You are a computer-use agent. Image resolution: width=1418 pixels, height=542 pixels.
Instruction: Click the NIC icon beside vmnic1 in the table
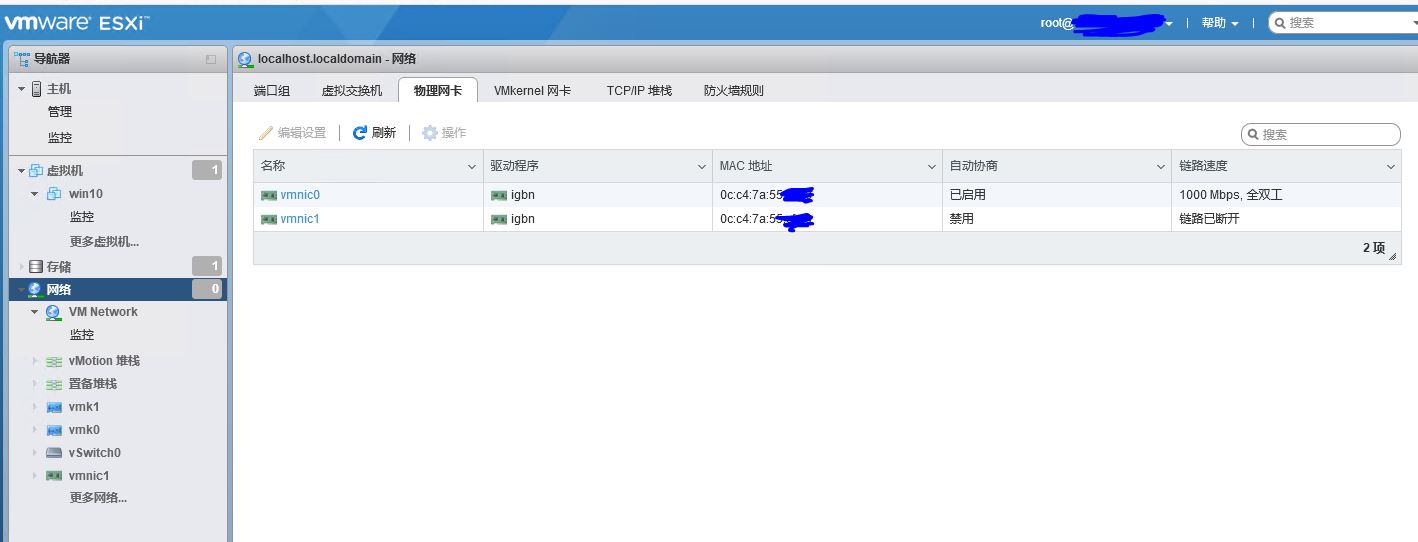click(x=269, y=219)
